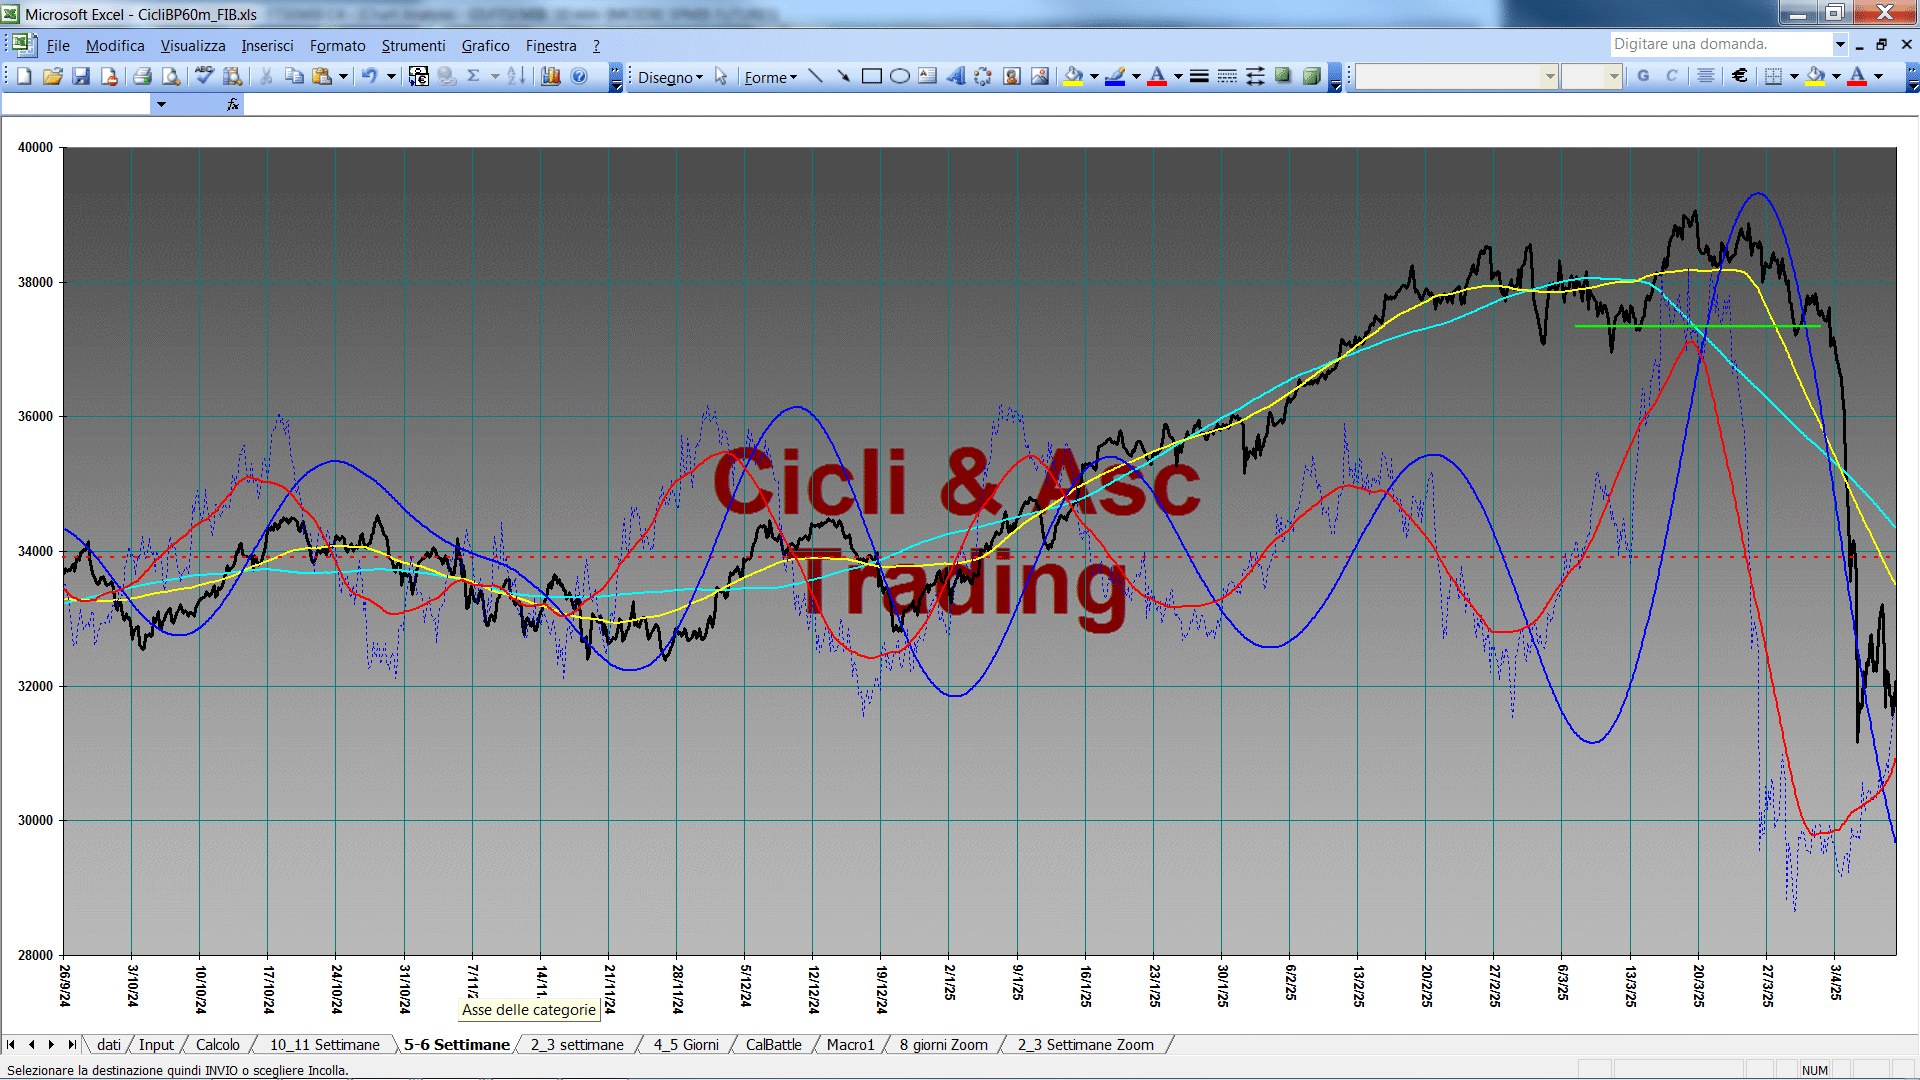Image resolution: width=1920 pixels, height=1080 pixels.
Task: Click the Line Style icon
Action: point(1199,76)
